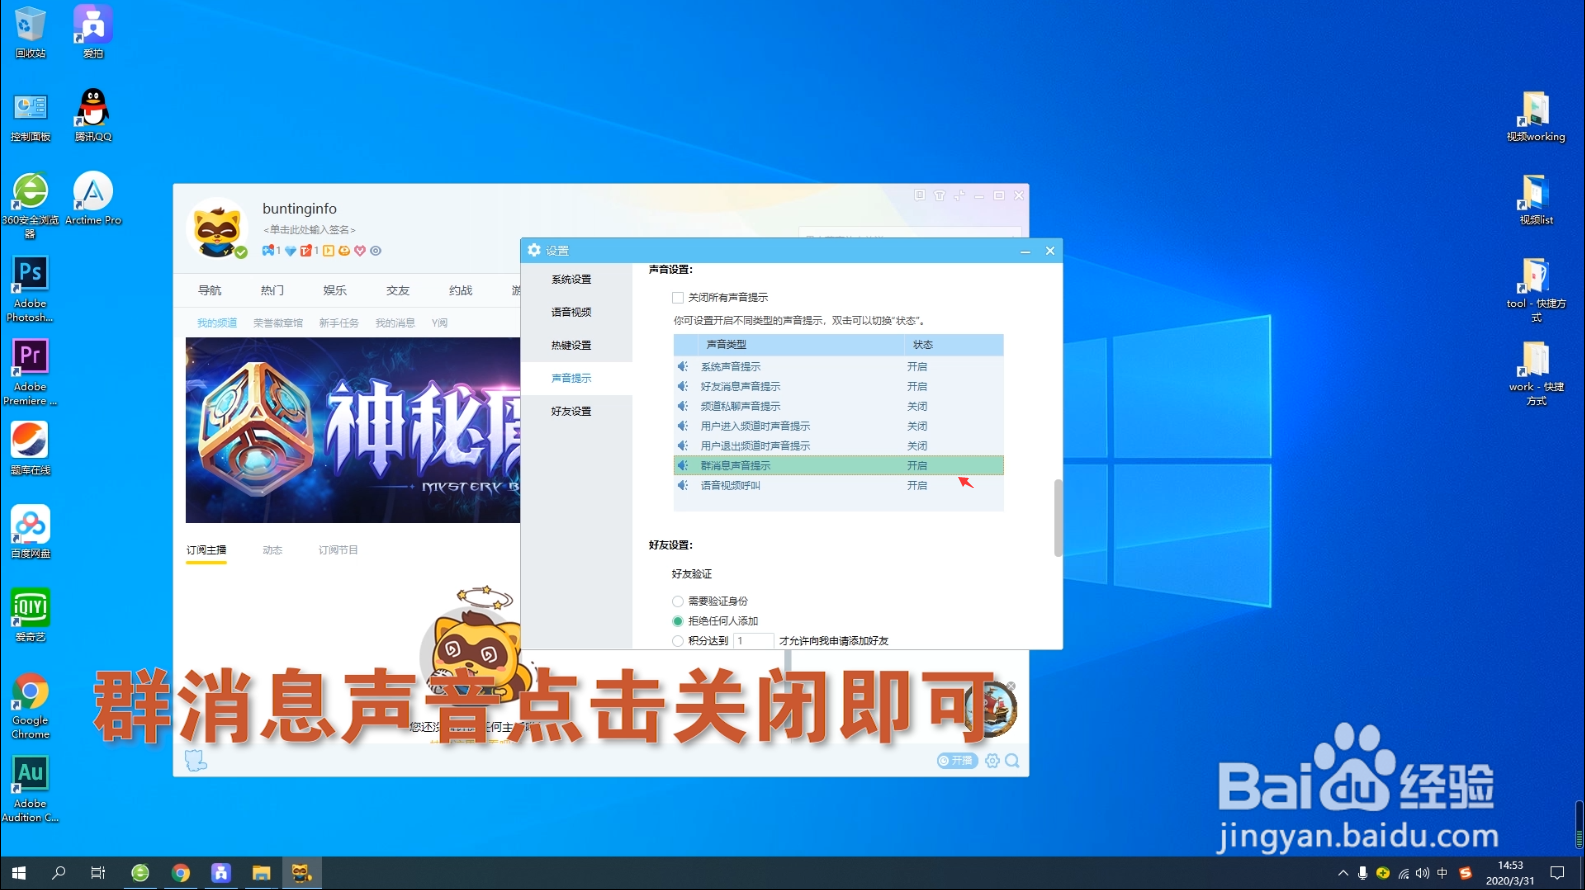Select 拒绝任何人添加 radio option
1585x890 pixels.
coord(678,621)
